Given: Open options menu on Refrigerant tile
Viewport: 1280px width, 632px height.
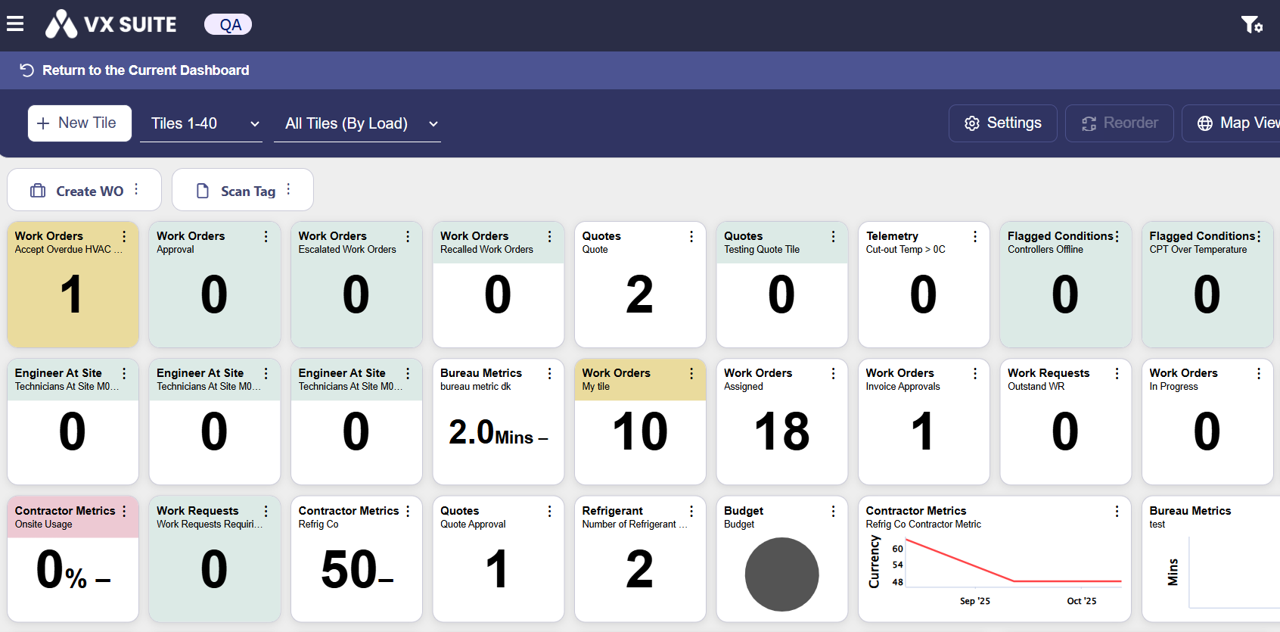Looking at the screenshot, I should pyautogui.click(x=692, y=511).
